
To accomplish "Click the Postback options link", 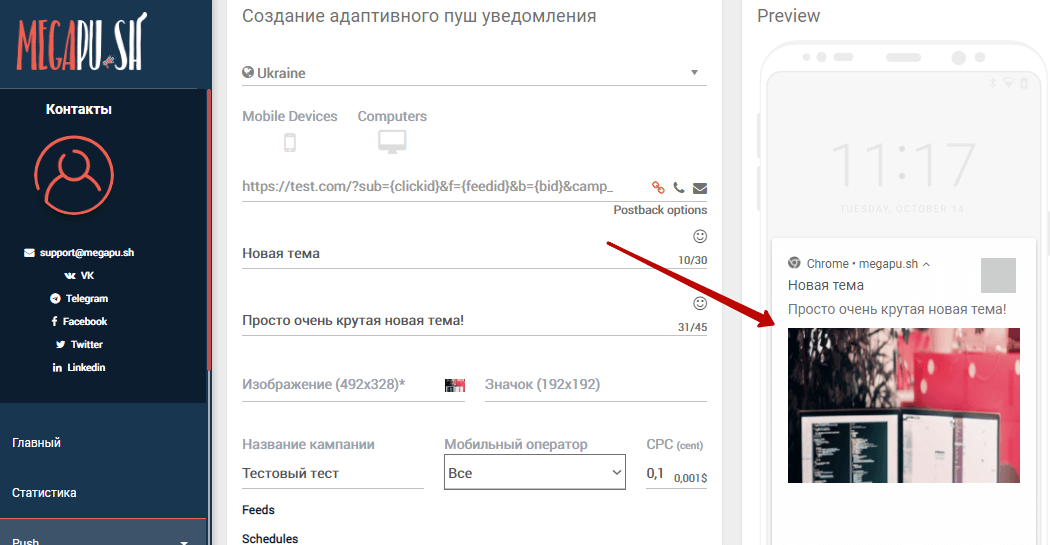I will [x=660, y=210].
